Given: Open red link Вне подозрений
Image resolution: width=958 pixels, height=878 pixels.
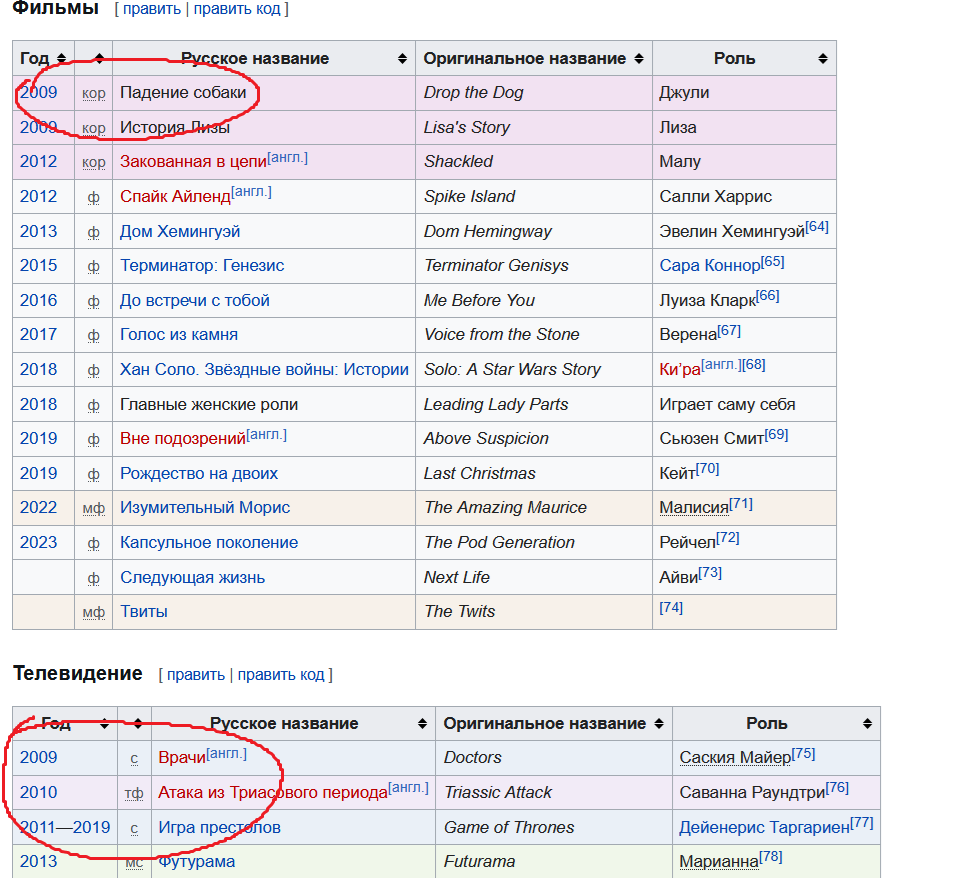Looking at the screenshot, I should 183,439.
